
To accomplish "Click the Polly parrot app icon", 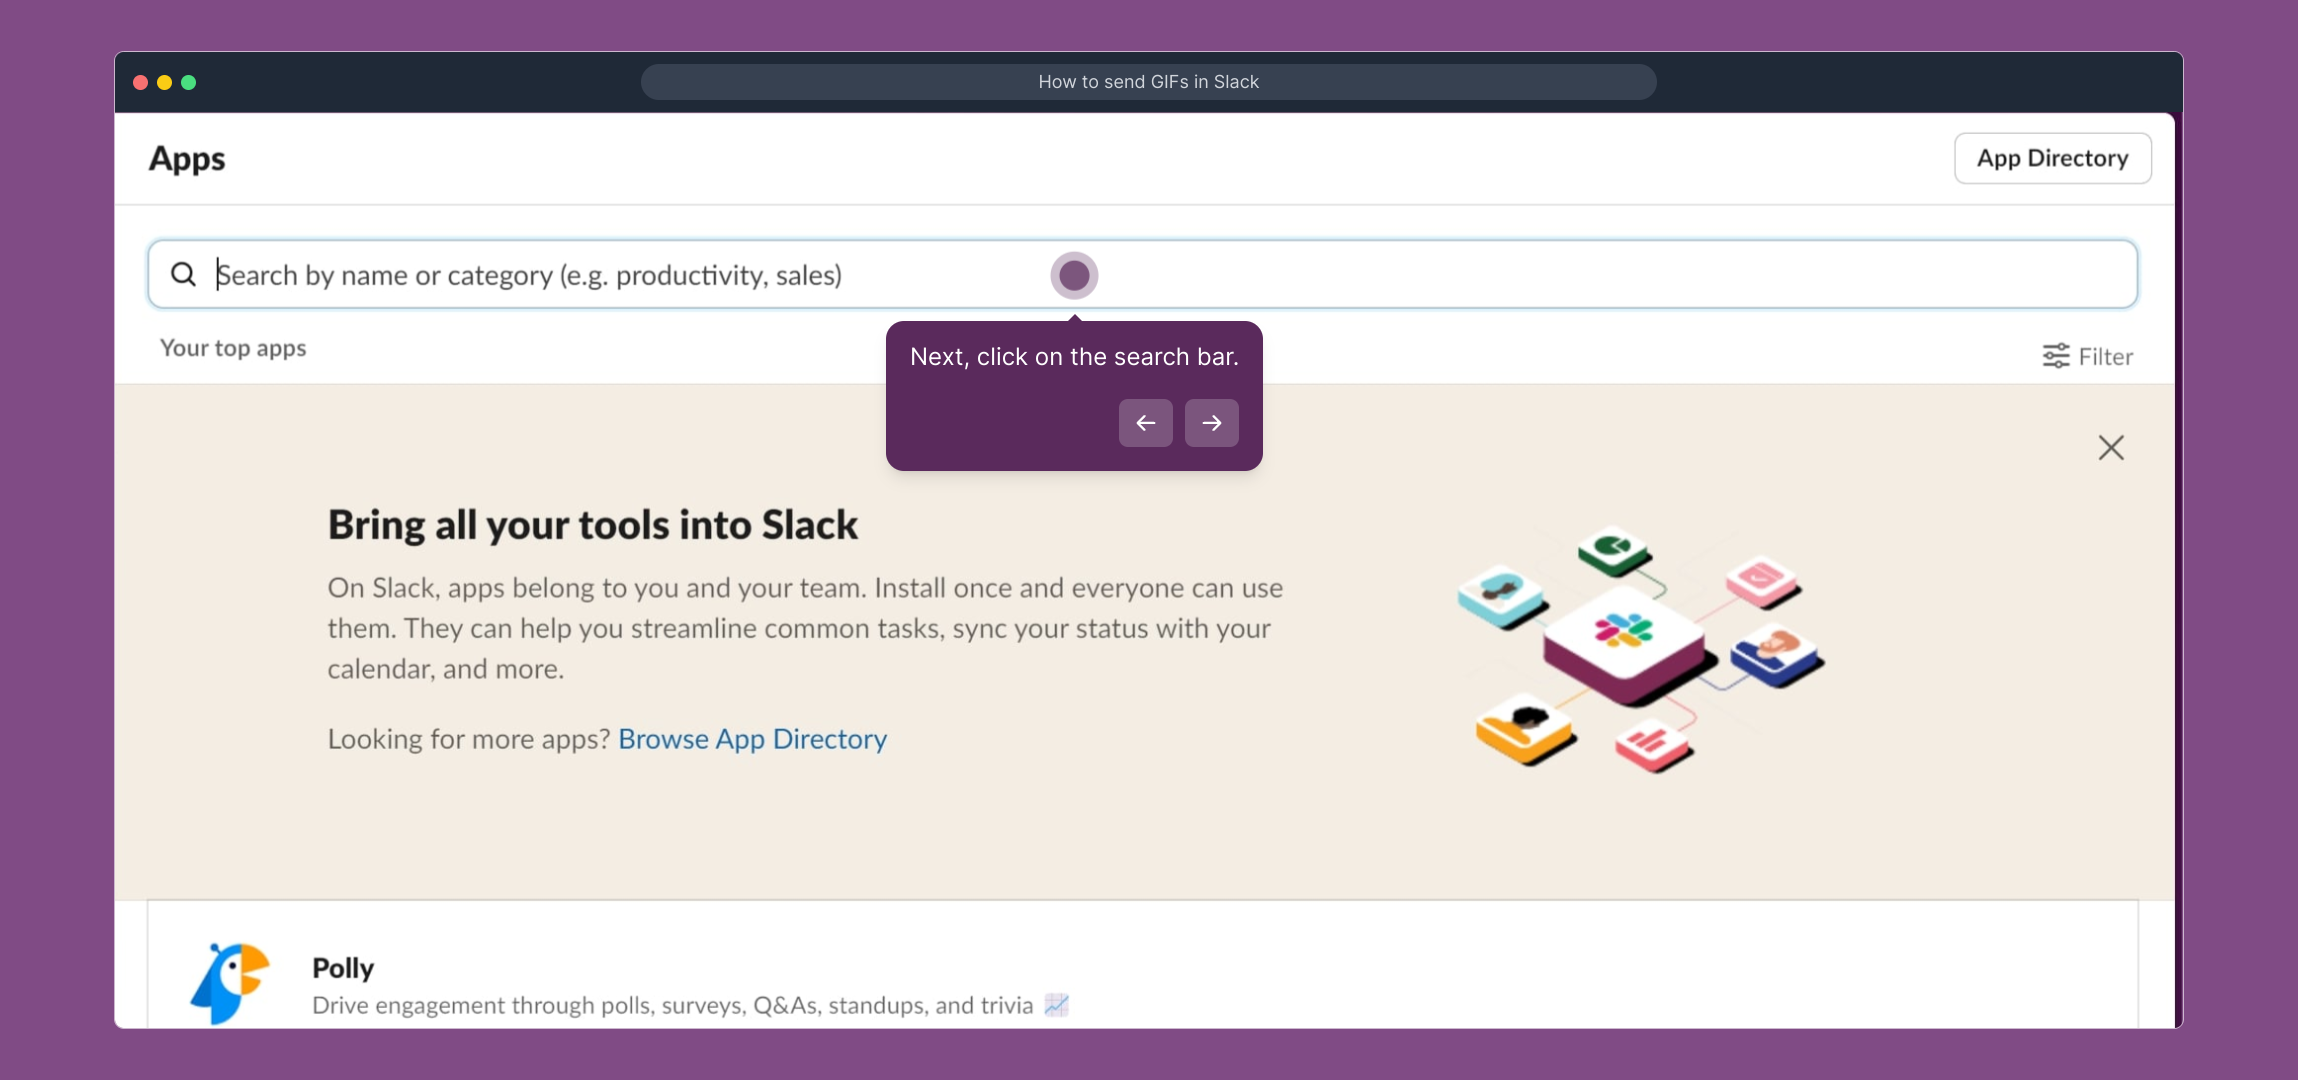I will (x=231, y=982).
